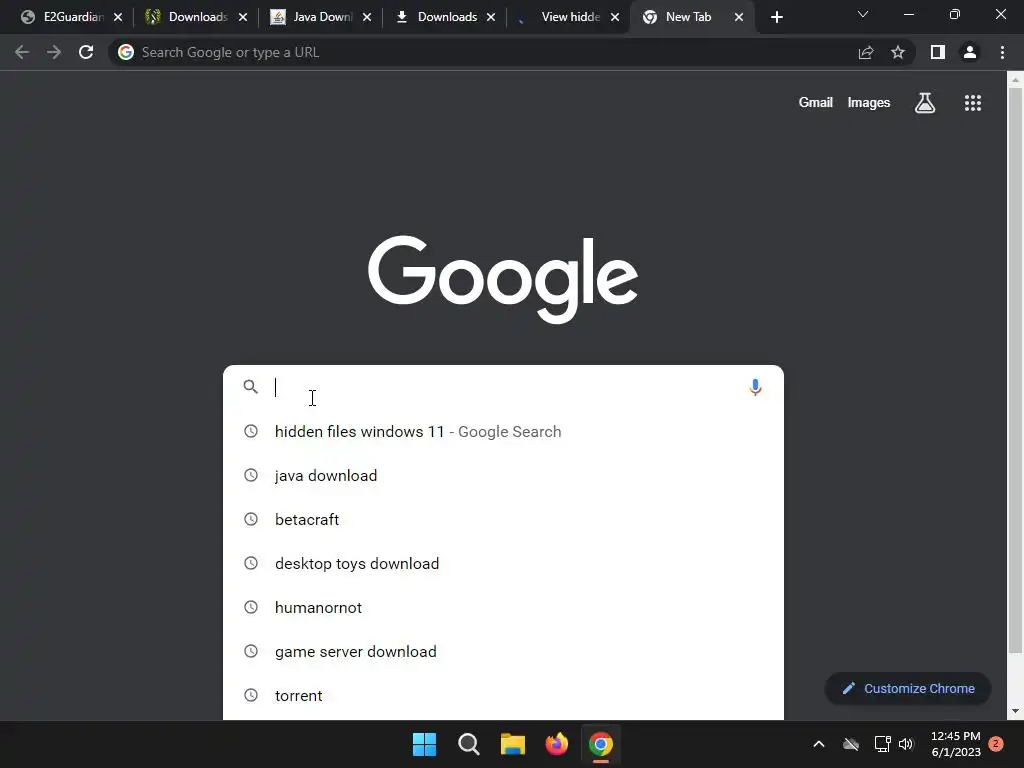Click the magnifier icon in the search box
This screenshot has width=1024, height=768.
click(251, 387)
